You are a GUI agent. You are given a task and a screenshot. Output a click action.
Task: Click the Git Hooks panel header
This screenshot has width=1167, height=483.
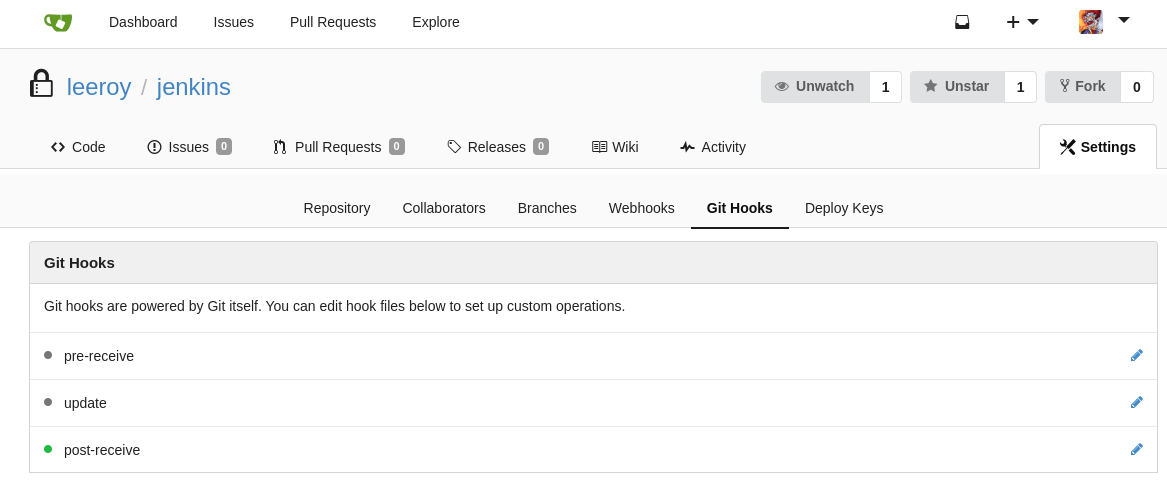point(593,263)
